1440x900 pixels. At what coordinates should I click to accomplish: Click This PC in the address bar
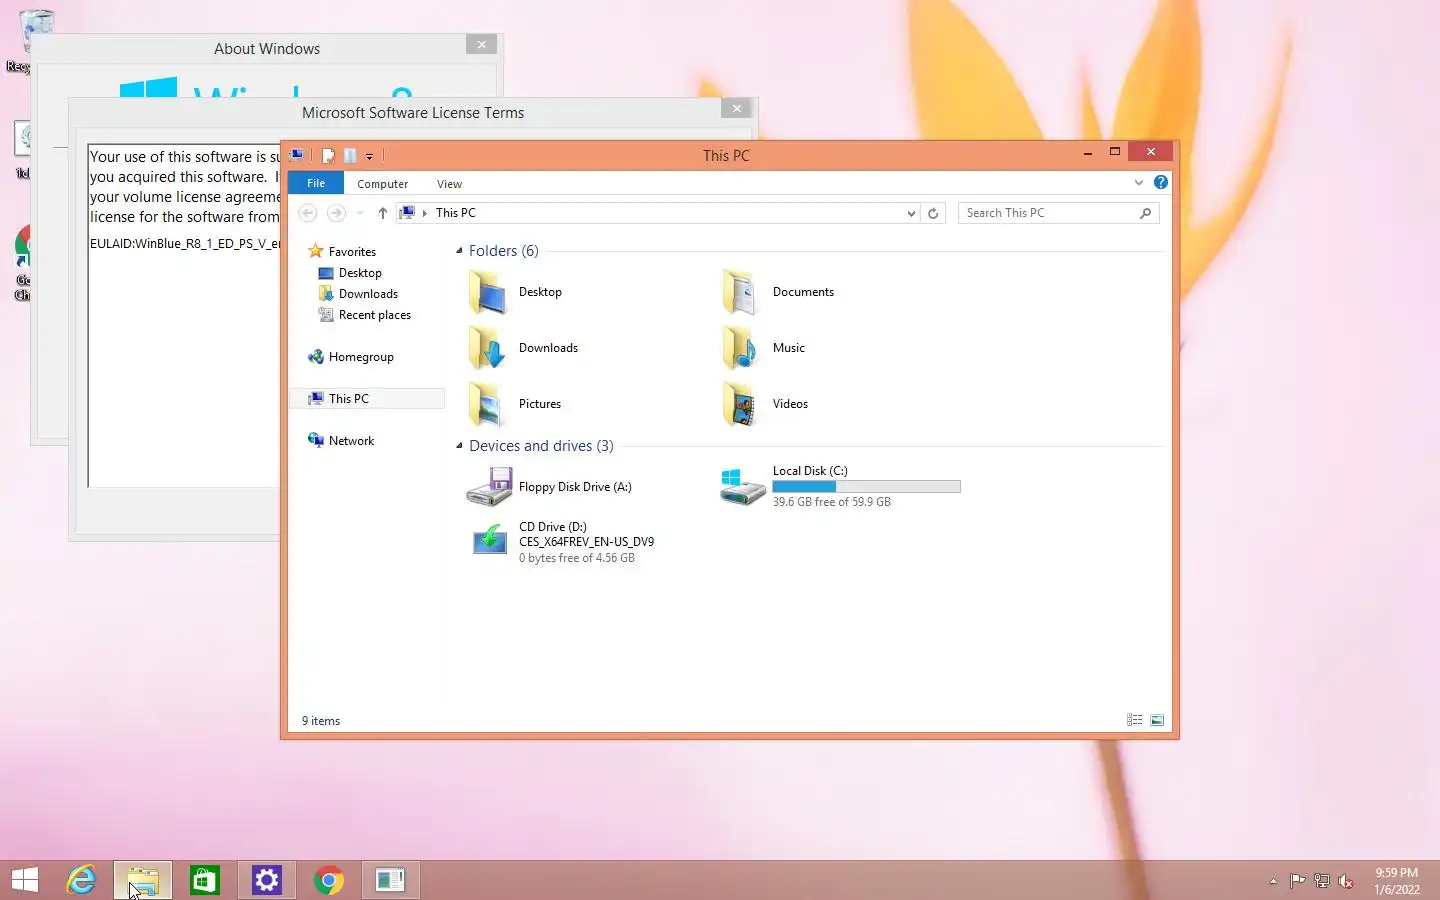tap(456, 213)
